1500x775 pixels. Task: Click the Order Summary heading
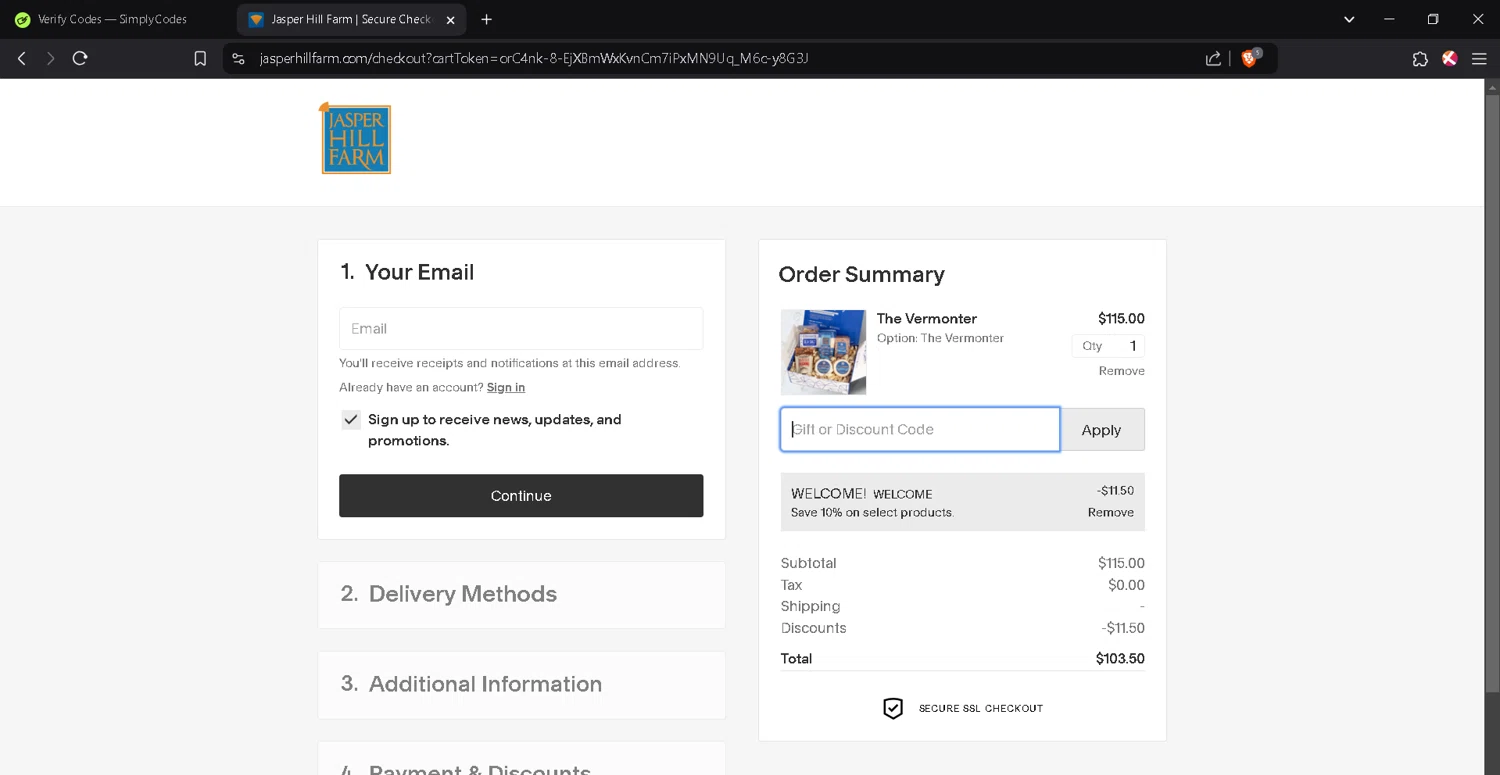tap(861, 274)
